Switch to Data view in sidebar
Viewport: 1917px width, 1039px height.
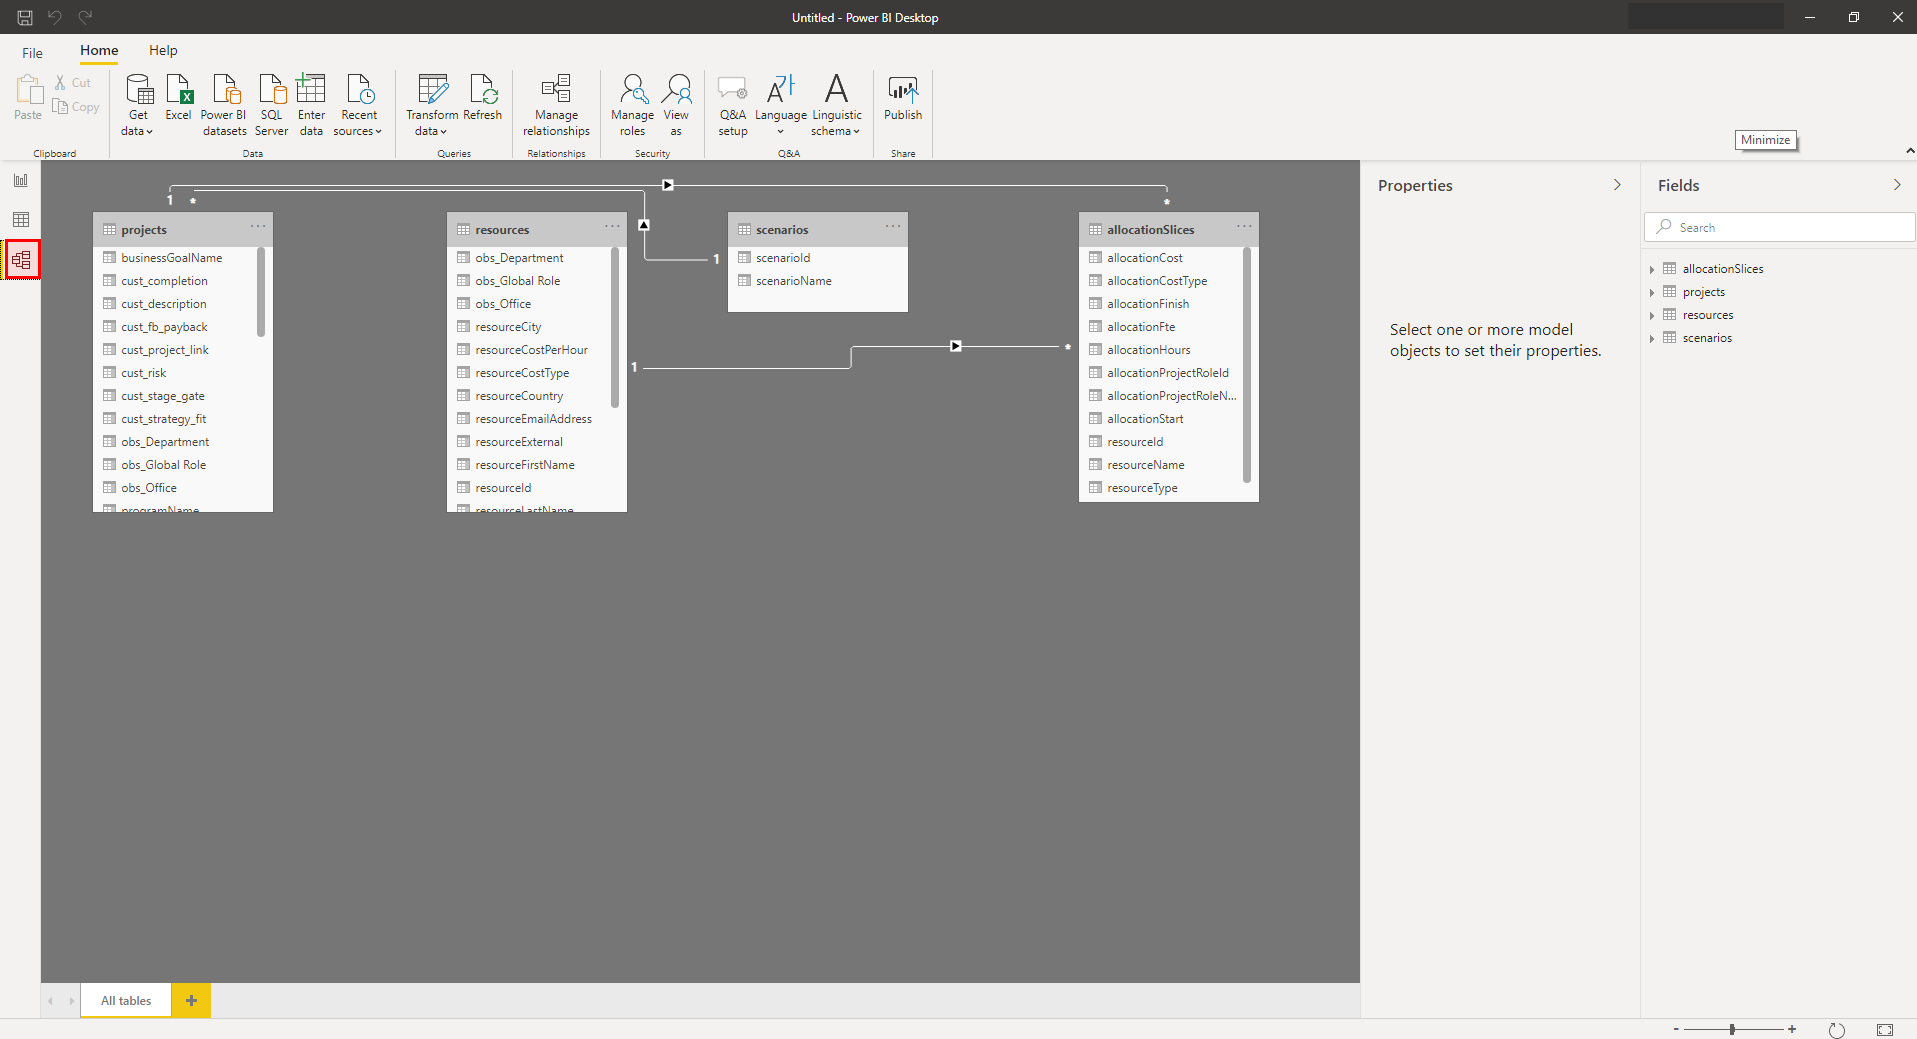21,220
